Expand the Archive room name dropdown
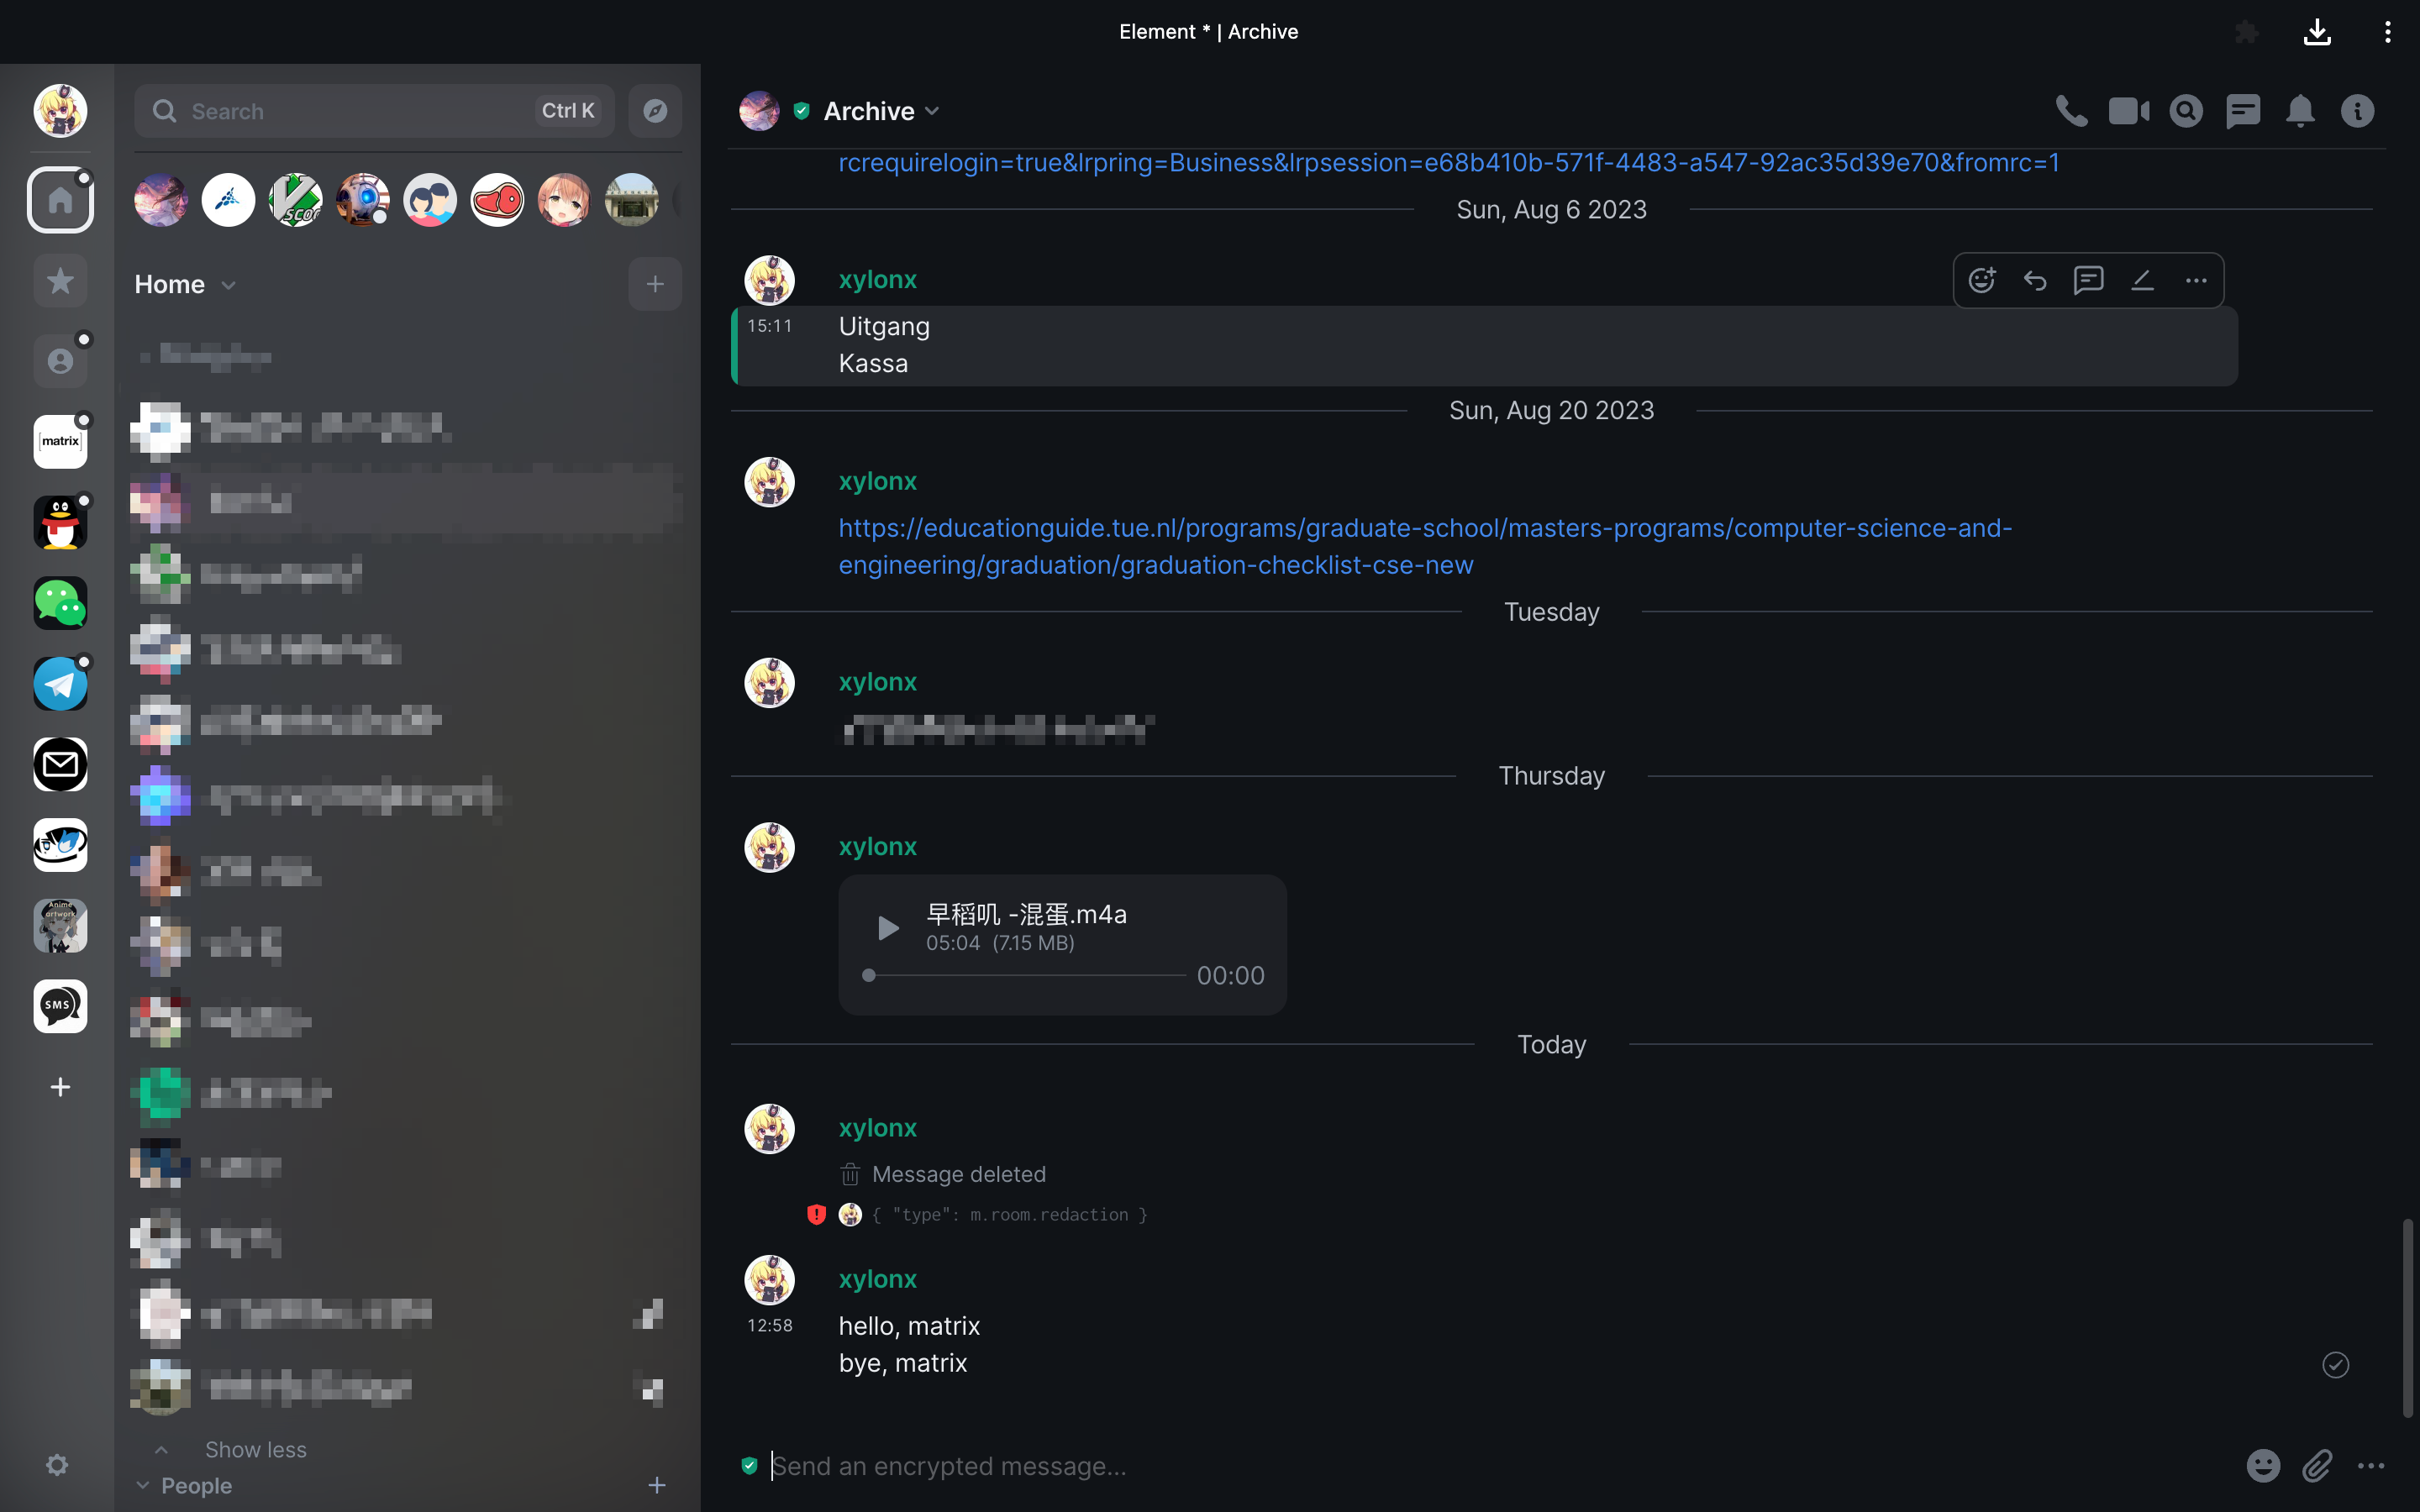 click(x=933, y=111)
